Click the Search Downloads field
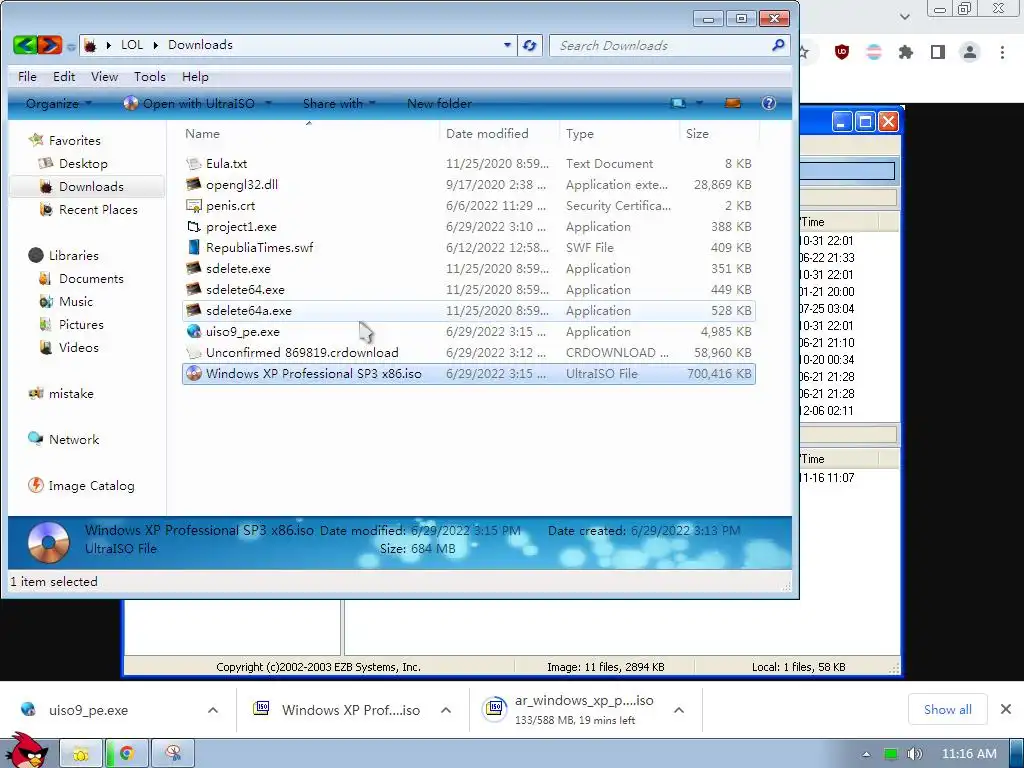 pyautogui.click(x=663, y=45)
